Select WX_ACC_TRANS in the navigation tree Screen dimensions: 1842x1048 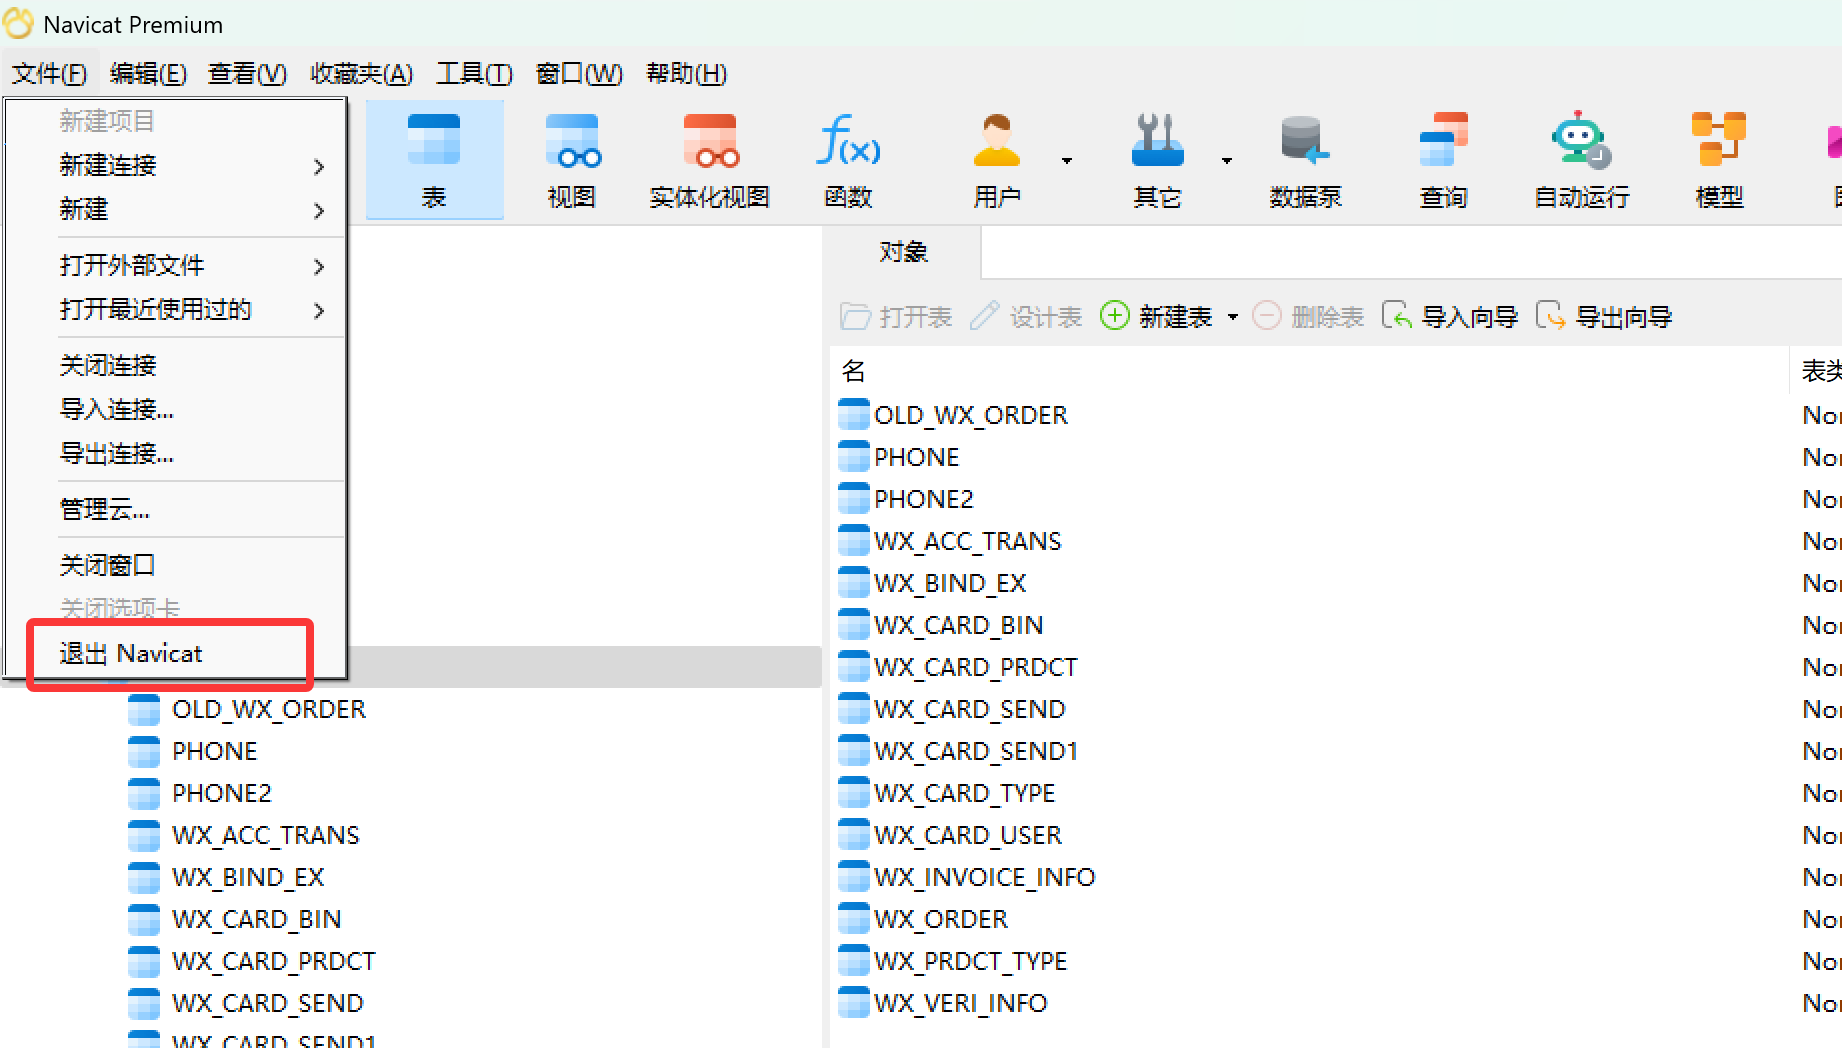(244, 835)
